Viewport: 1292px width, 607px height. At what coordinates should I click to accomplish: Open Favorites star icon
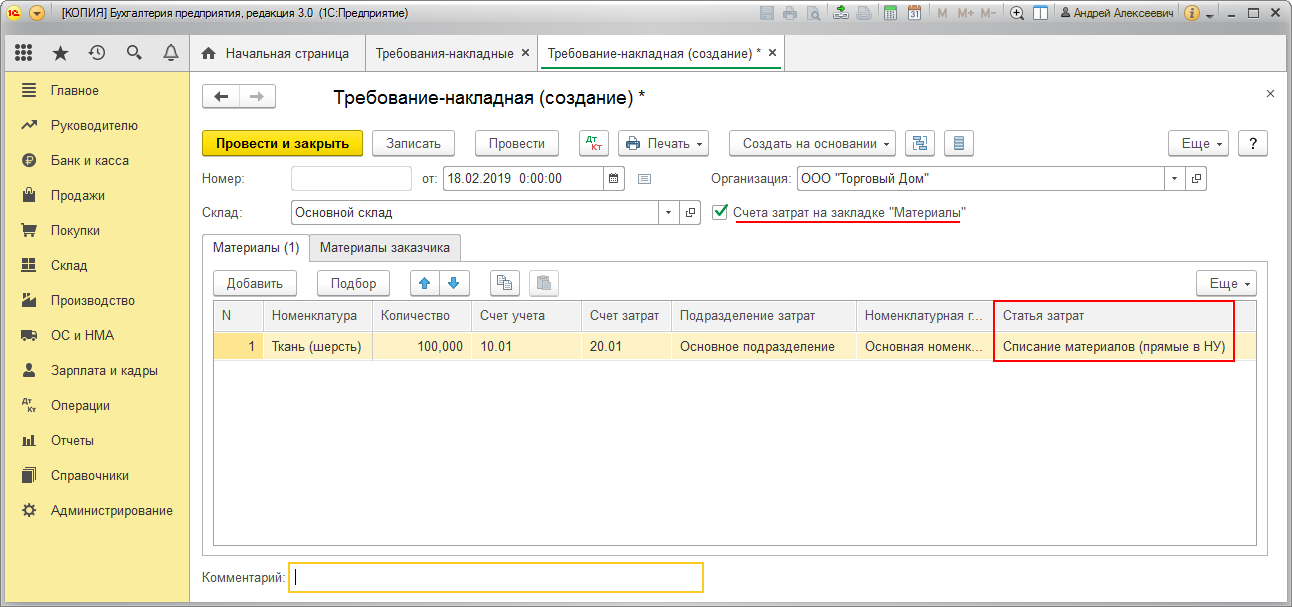pyautogui.click(x=60, y=53)
